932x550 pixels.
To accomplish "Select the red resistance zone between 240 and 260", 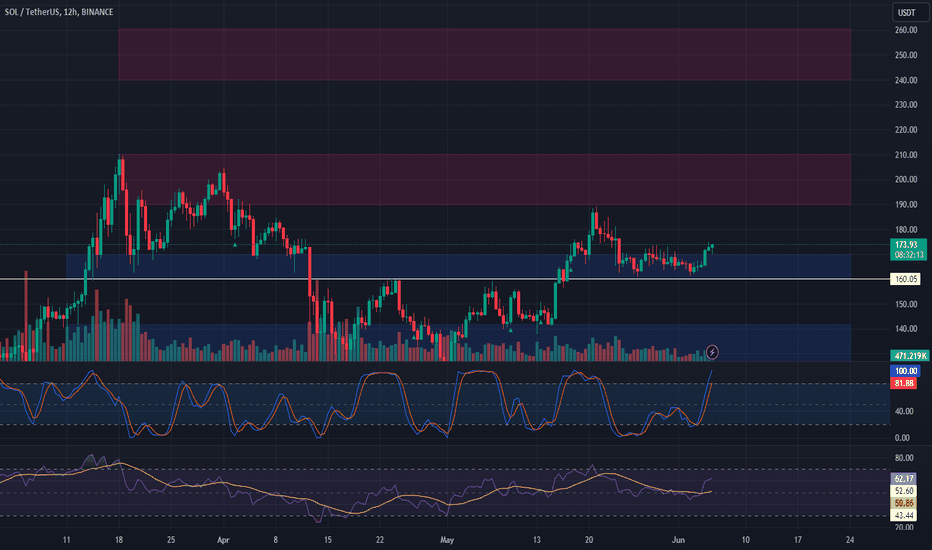I will 484,54.
